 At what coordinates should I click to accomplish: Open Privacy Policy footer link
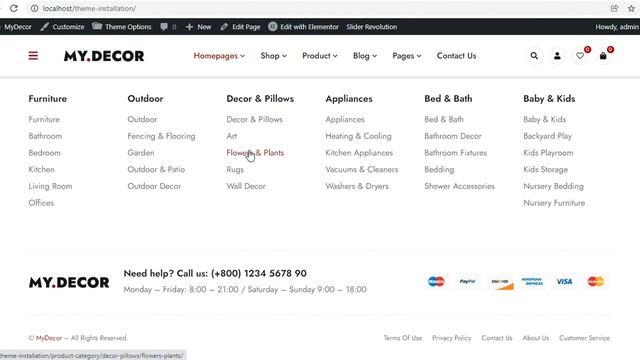coord(452,338)
